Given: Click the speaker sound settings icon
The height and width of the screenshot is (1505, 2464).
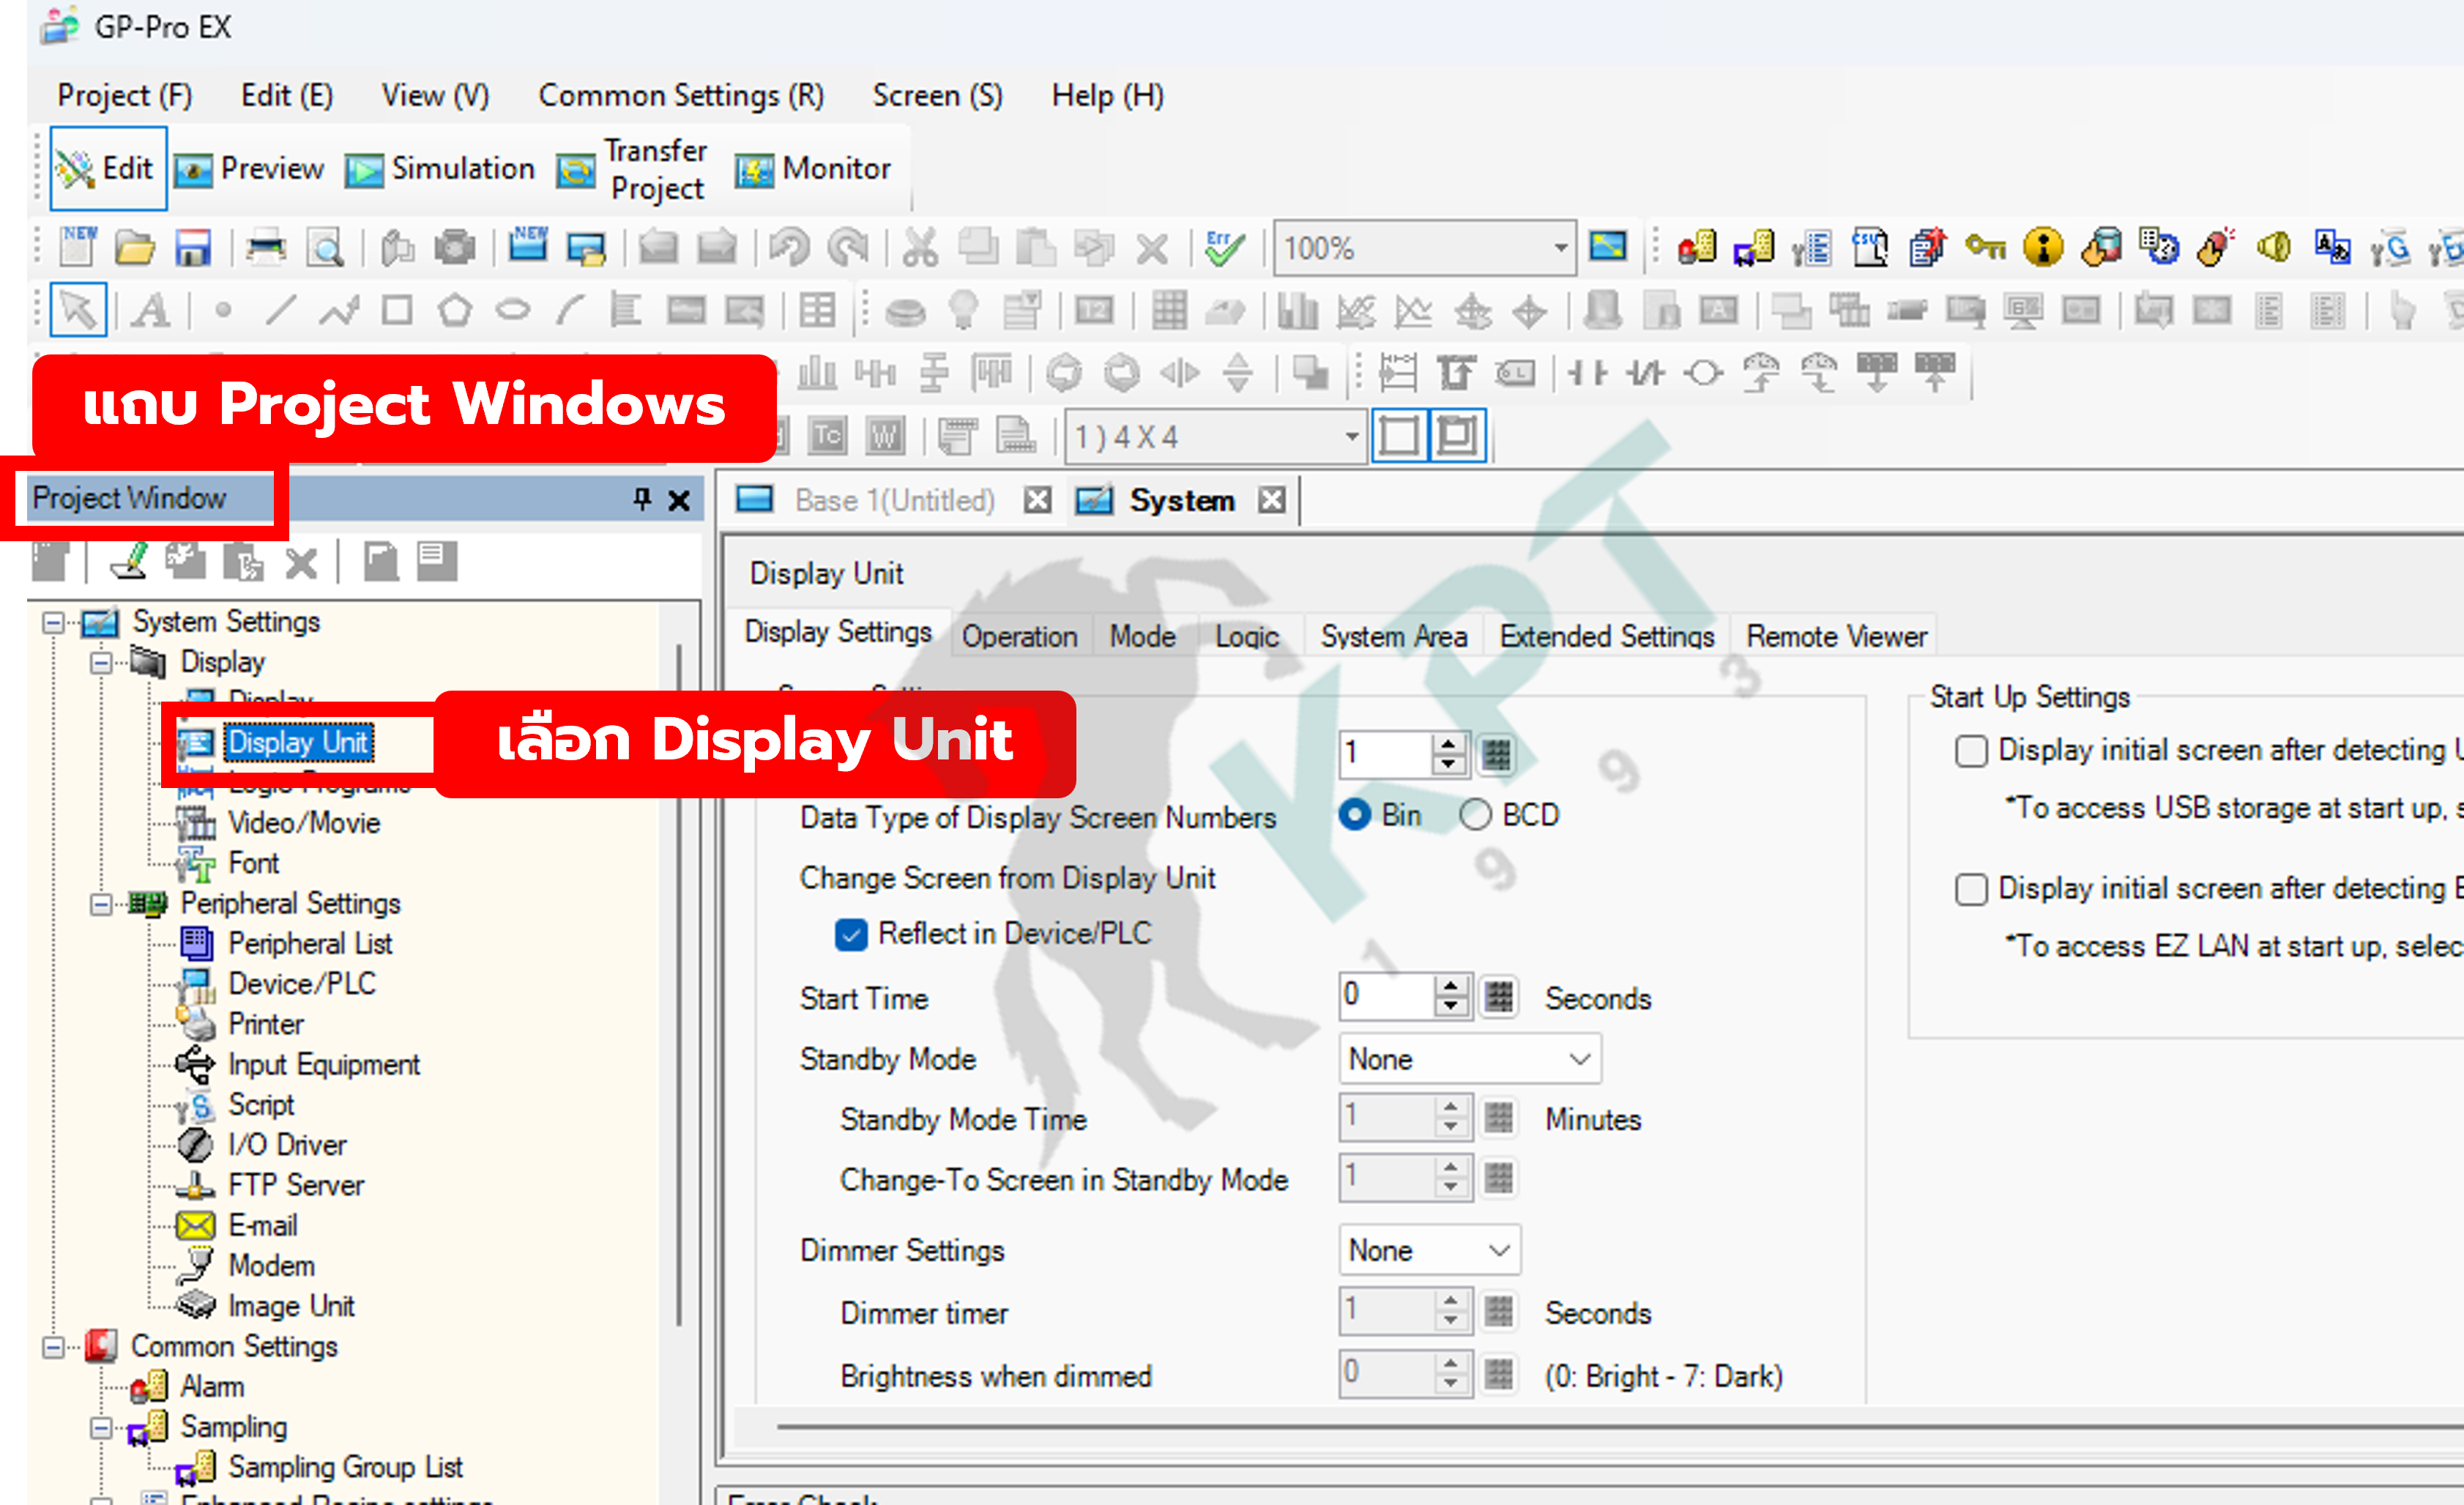Looking at the screenshot, I should tap(2273, 247).
